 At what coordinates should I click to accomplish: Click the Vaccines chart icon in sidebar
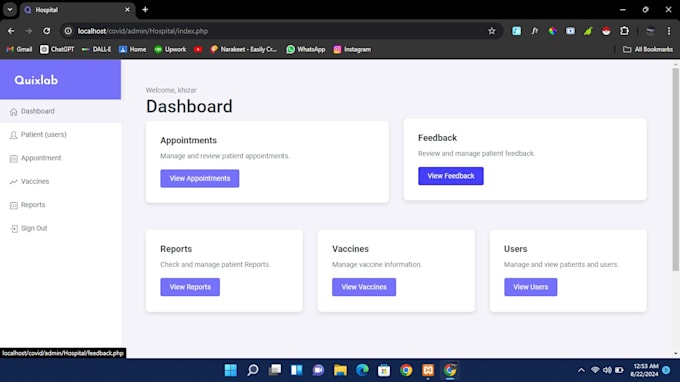[13, 182]
